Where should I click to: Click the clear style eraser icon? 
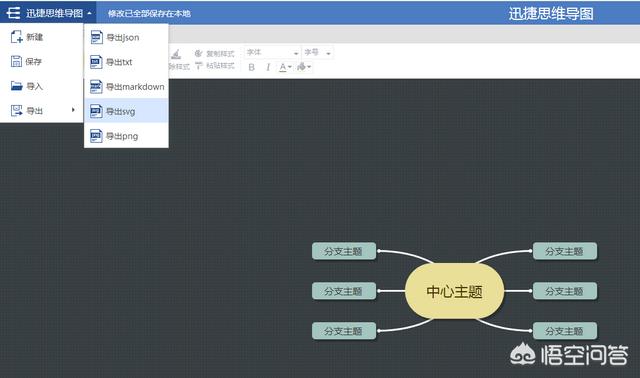(176, 54)
